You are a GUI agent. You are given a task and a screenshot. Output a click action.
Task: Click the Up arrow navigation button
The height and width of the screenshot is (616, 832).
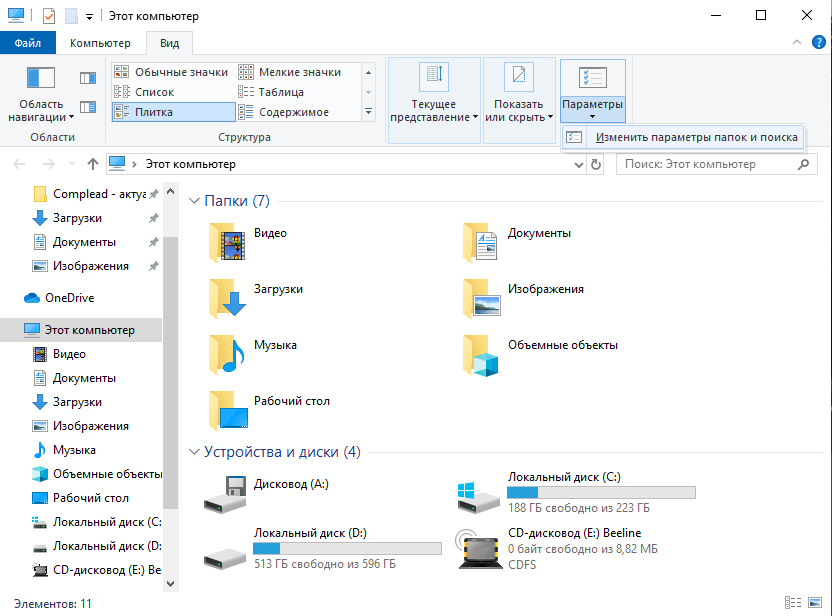(x=92, y=164)
